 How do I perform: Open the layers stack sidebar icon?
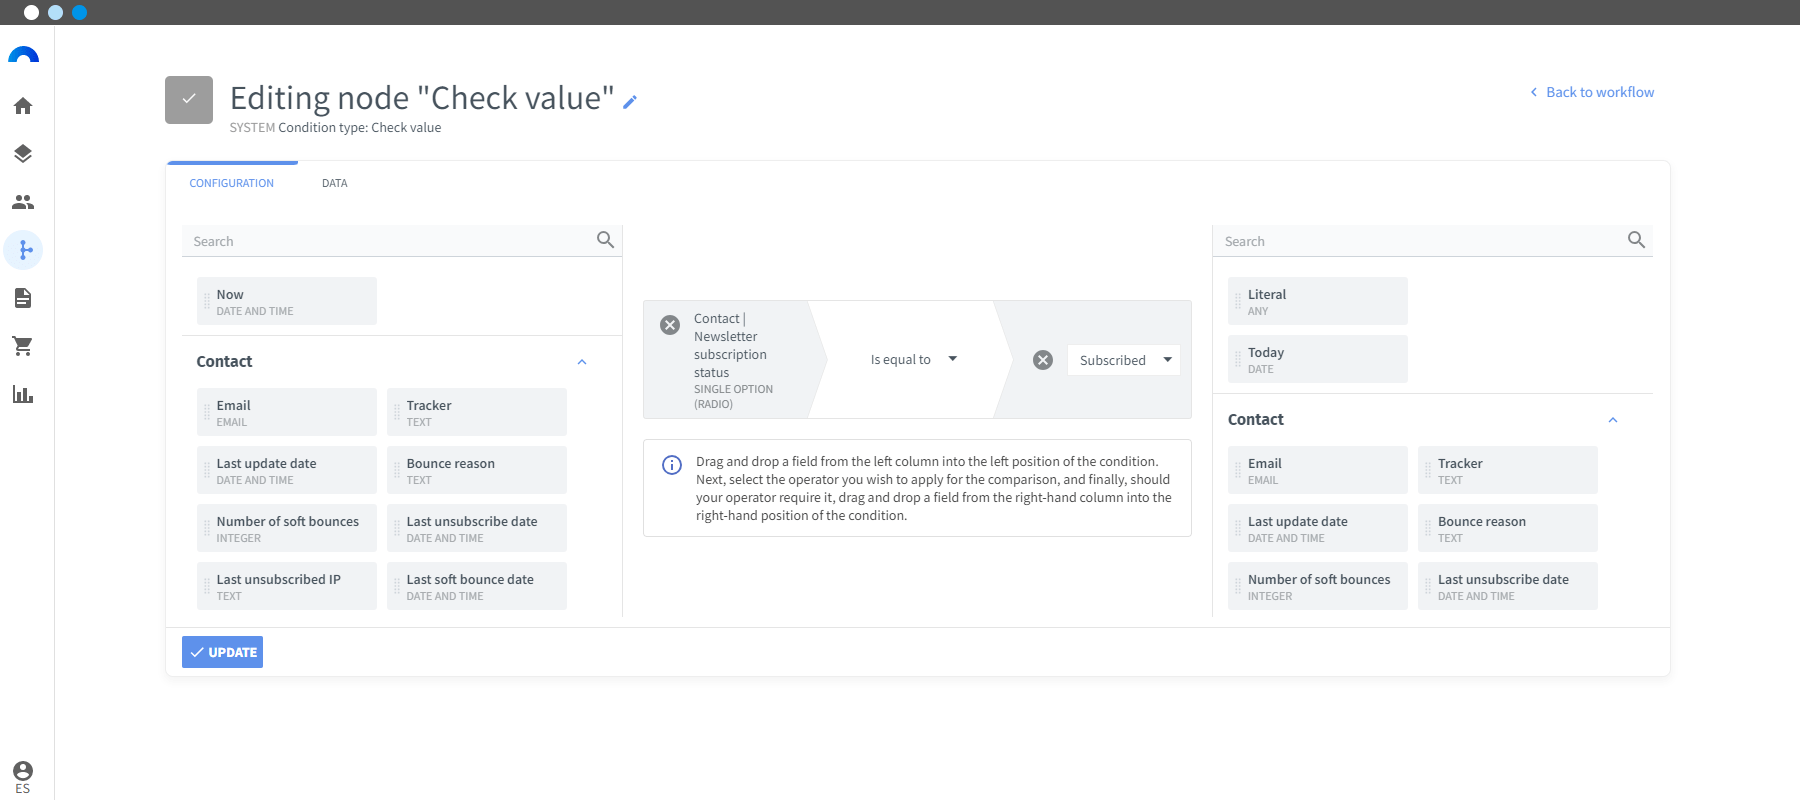point(23,154)
